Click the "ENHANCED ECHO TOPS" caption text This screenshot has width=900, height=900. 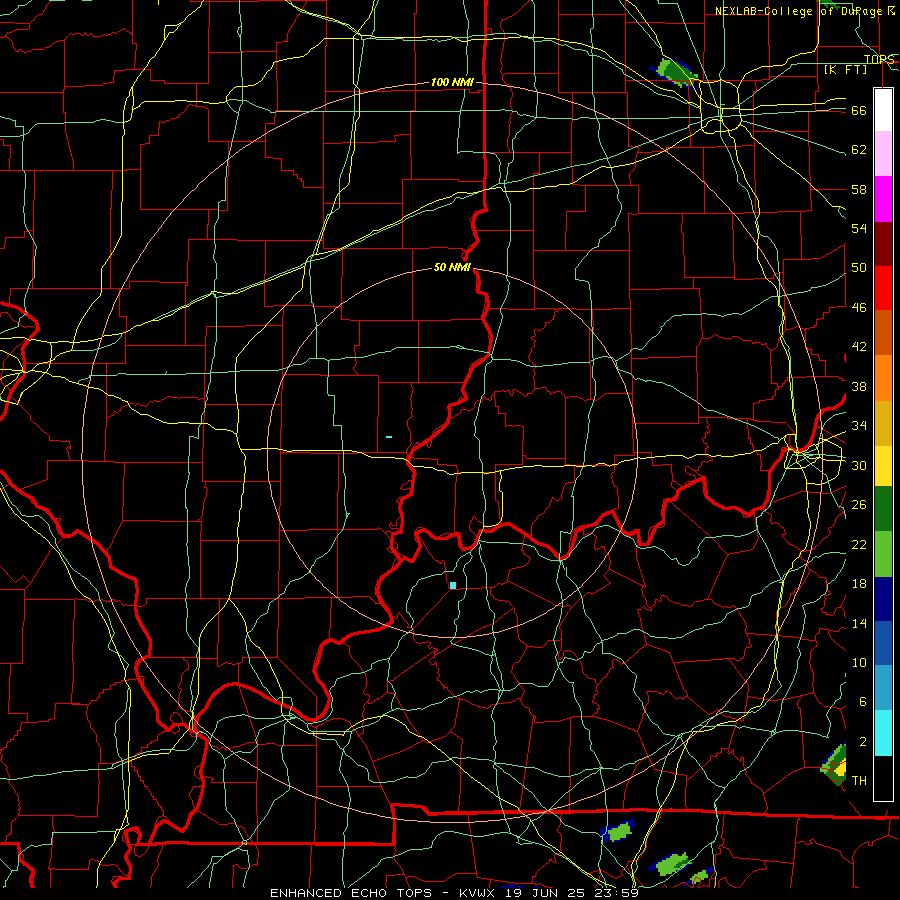354,893
